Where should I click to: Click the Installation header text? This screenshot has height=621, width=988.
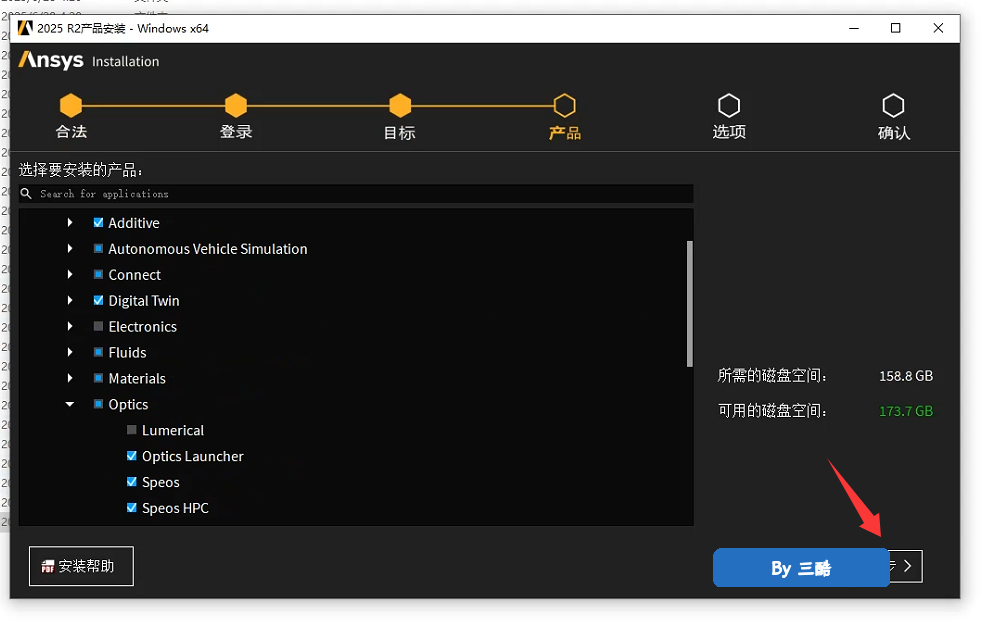[x=125, y=62]
